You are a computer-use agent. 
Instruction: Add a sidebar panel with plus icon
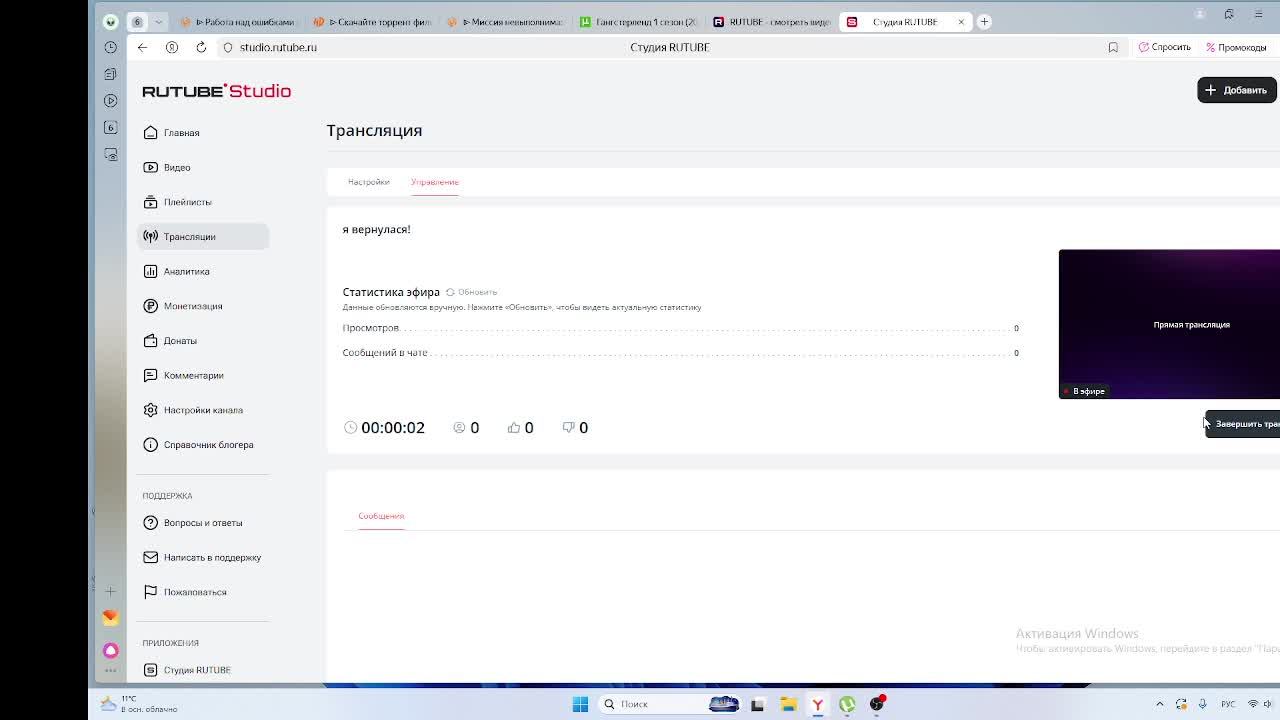click(111, 591)
